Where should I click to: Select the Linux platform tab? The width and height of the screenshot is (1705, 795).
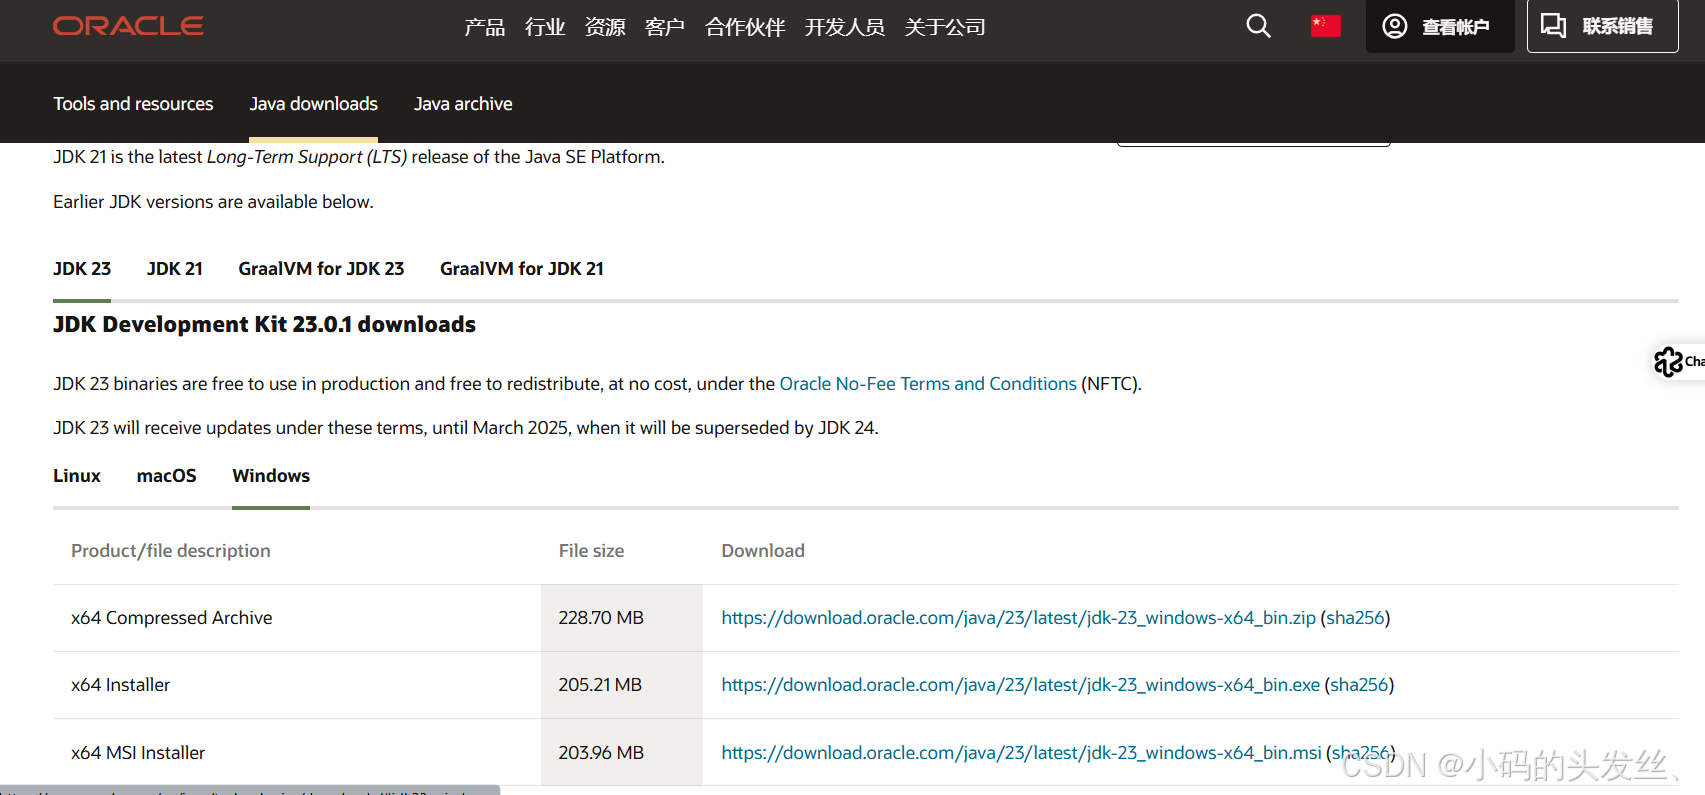pos(77,476)
